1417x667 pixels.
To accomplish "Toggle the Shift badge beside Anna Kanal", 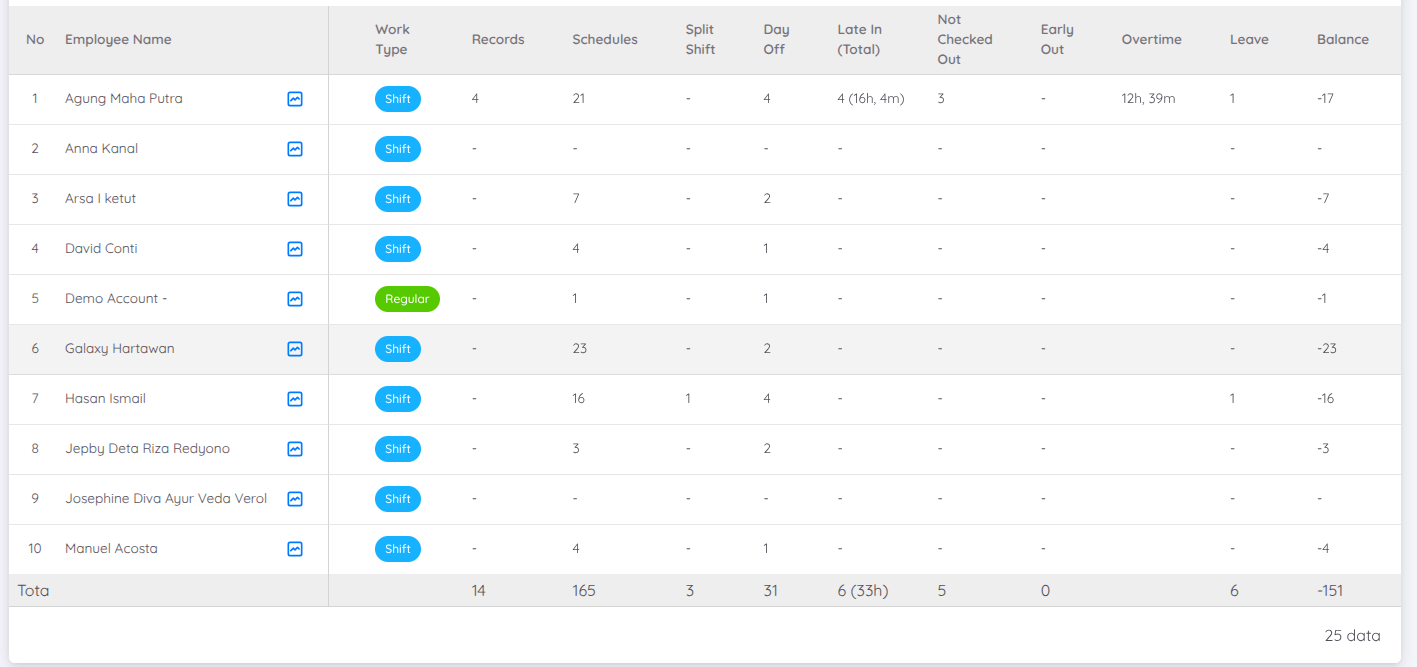I will click(x=398, y=149).
